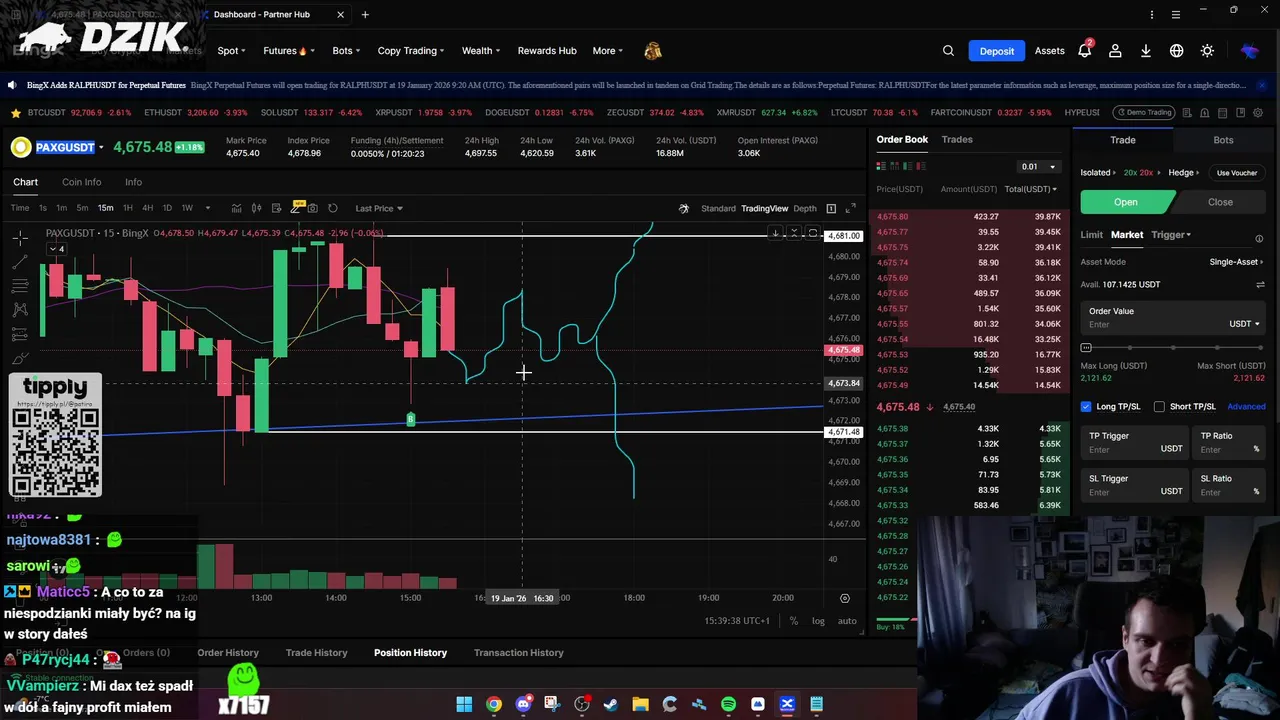Open the settings gear beside Demo Trading
Screen dimensions: 1280x720
pos(1258,113)
